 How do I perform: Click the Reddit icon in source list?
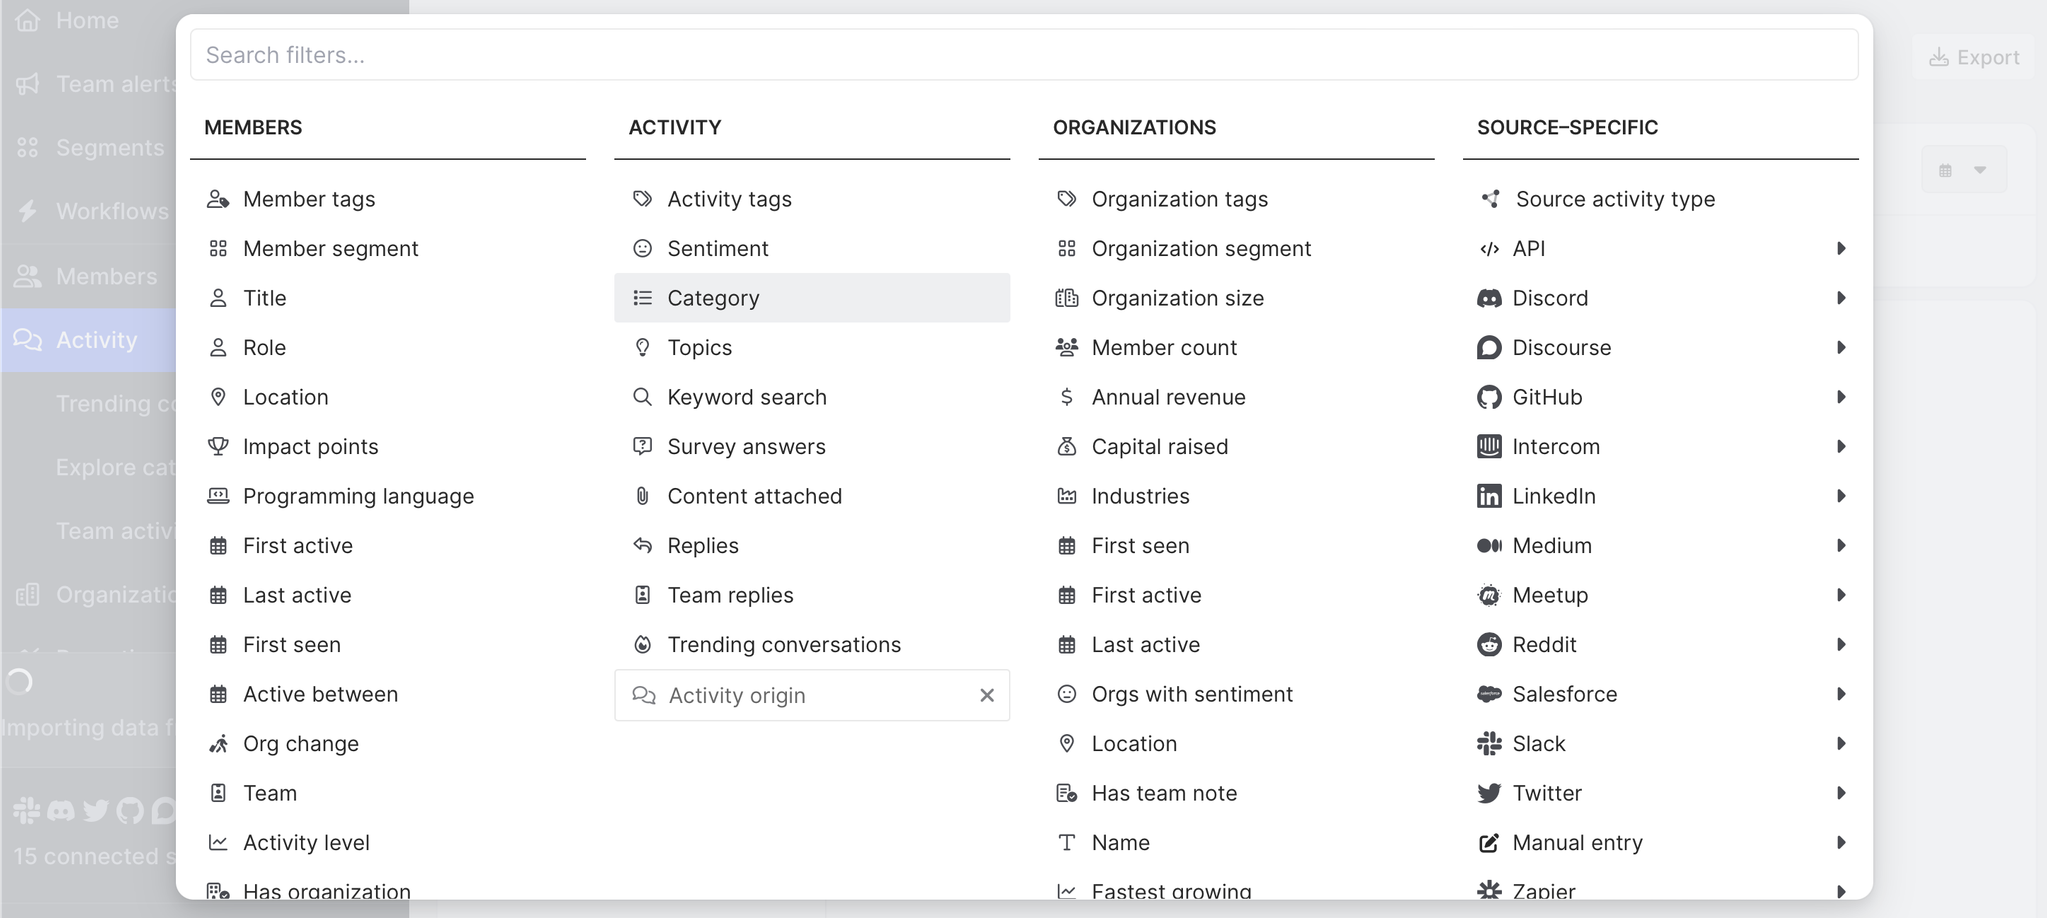pos(1489,645)
